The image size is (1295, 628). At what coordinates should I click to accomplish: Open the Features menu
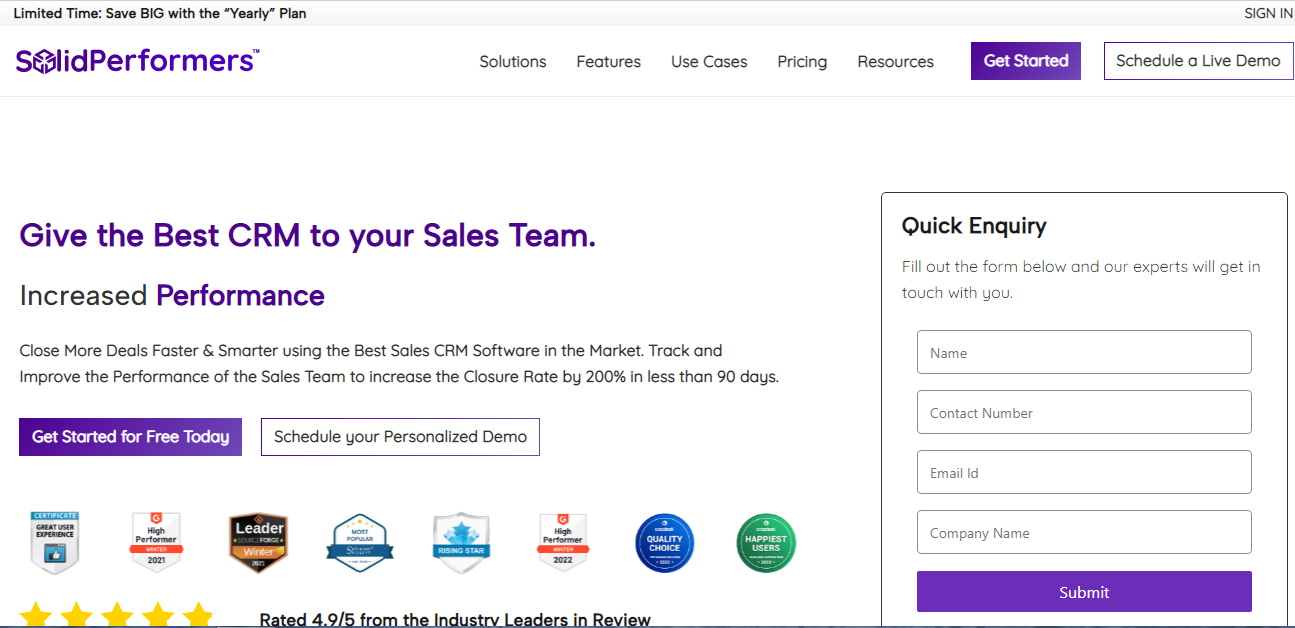609,62
